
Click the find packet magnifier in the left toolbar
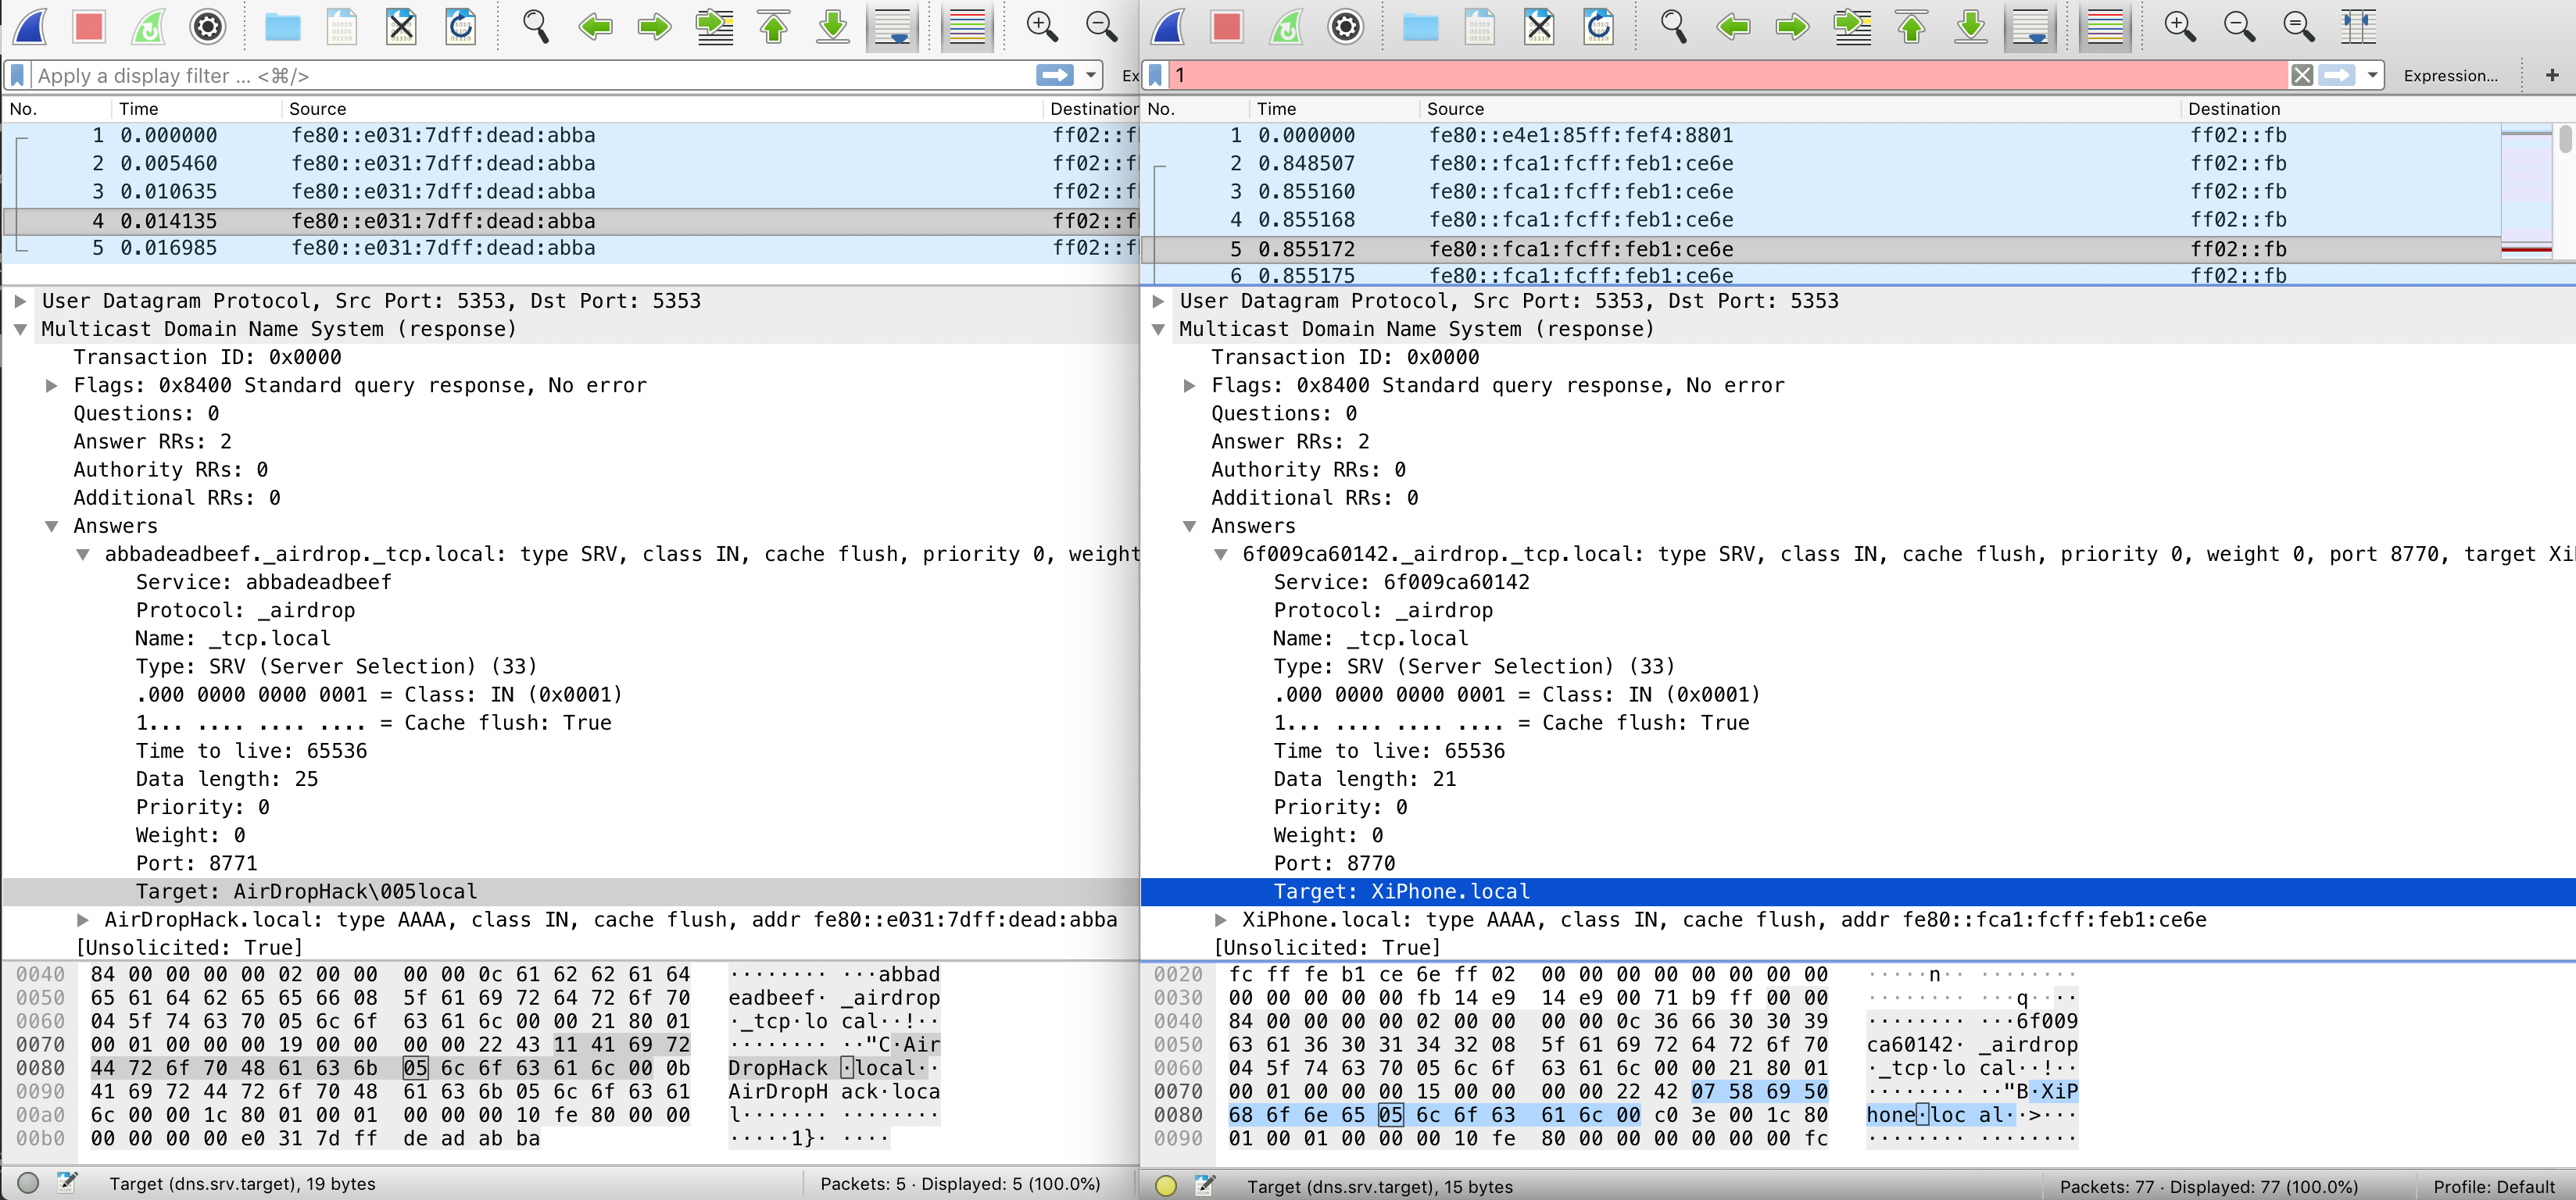coord(535,27)
